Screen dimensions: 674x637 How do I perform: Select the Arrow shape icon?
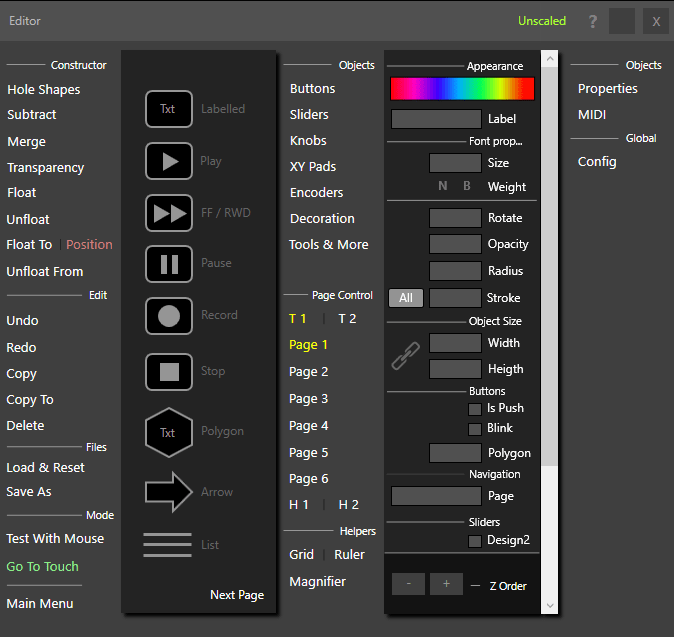tap(169, 492)
